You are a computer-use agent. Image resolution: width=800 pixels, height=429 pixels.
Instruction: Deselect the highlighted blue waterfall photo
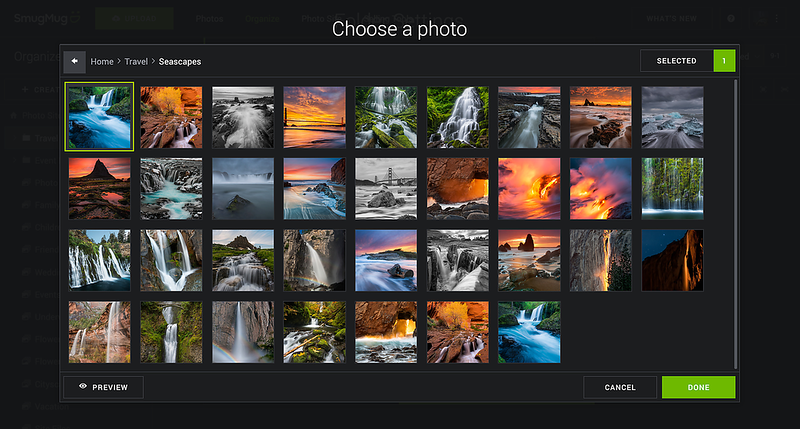tap(99, 117)
